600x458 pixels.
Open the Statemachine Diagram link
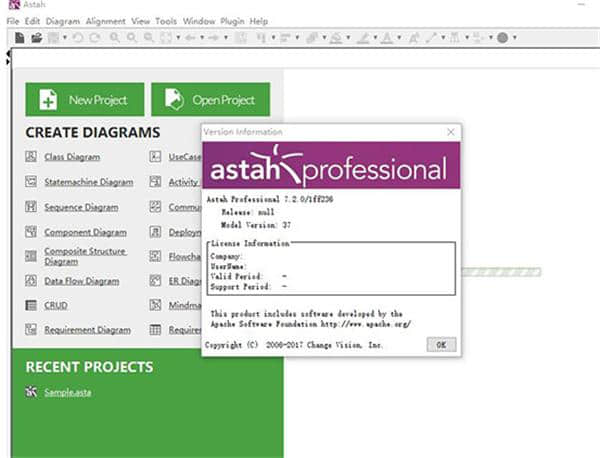[x=88, y=183]
